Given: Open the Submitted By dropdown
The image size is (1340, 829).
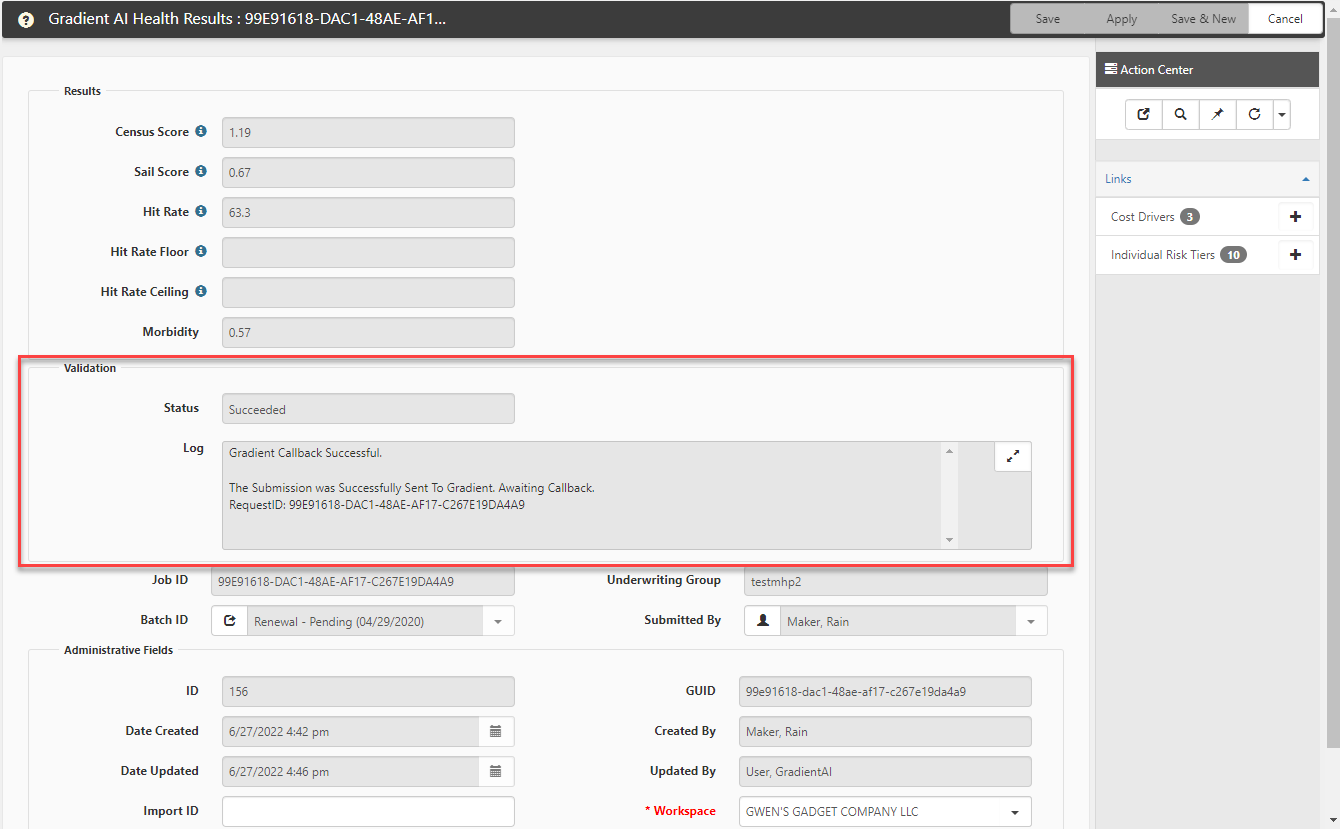Looking at the screenshot, I should (1030, 621).
